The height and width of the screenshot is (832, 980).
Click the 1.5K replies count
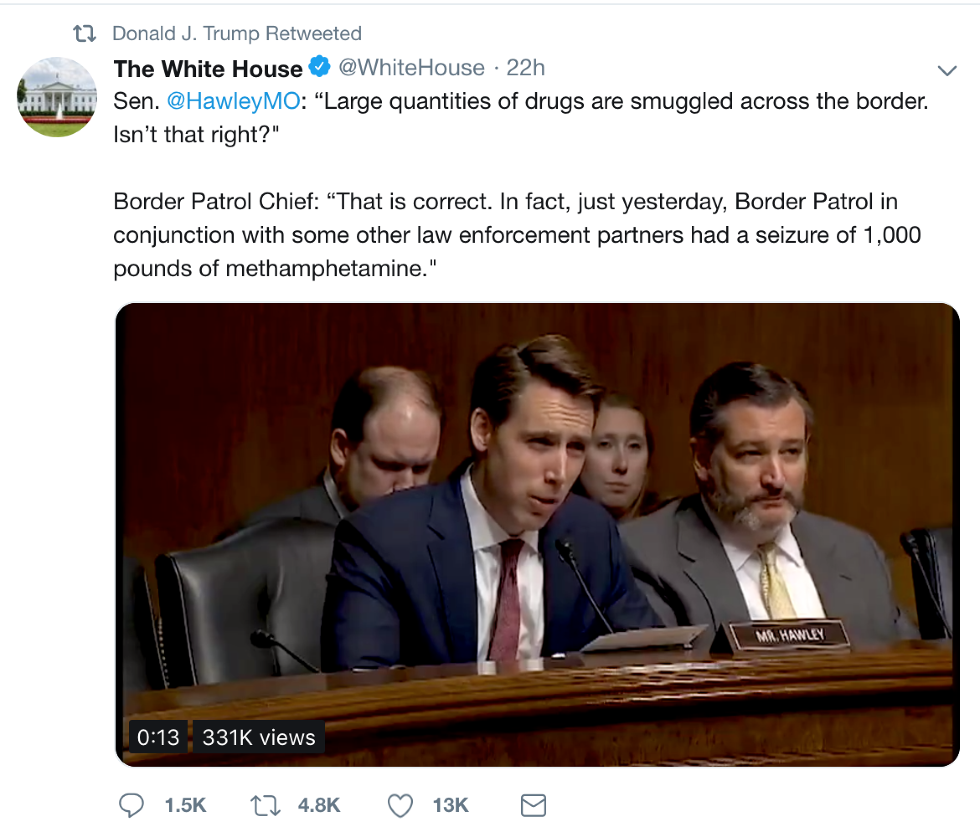click(185, 805)
